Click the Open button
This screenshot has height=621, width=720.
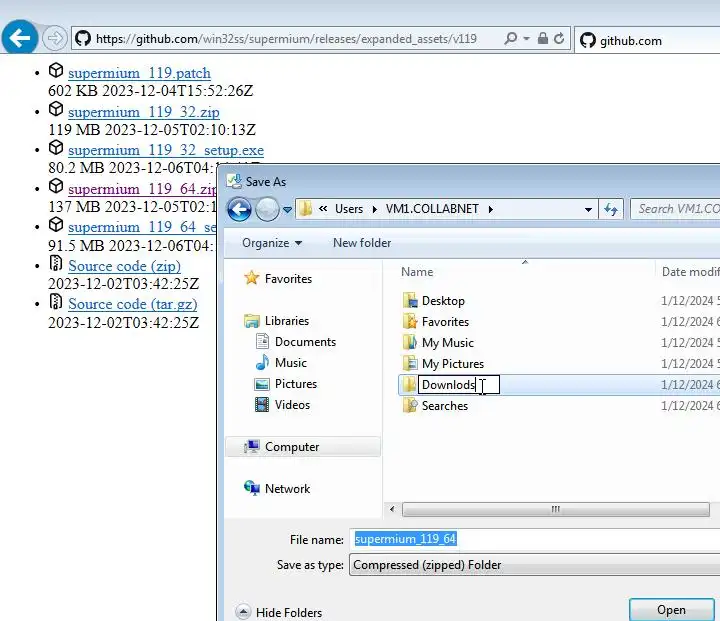[671, 610]
